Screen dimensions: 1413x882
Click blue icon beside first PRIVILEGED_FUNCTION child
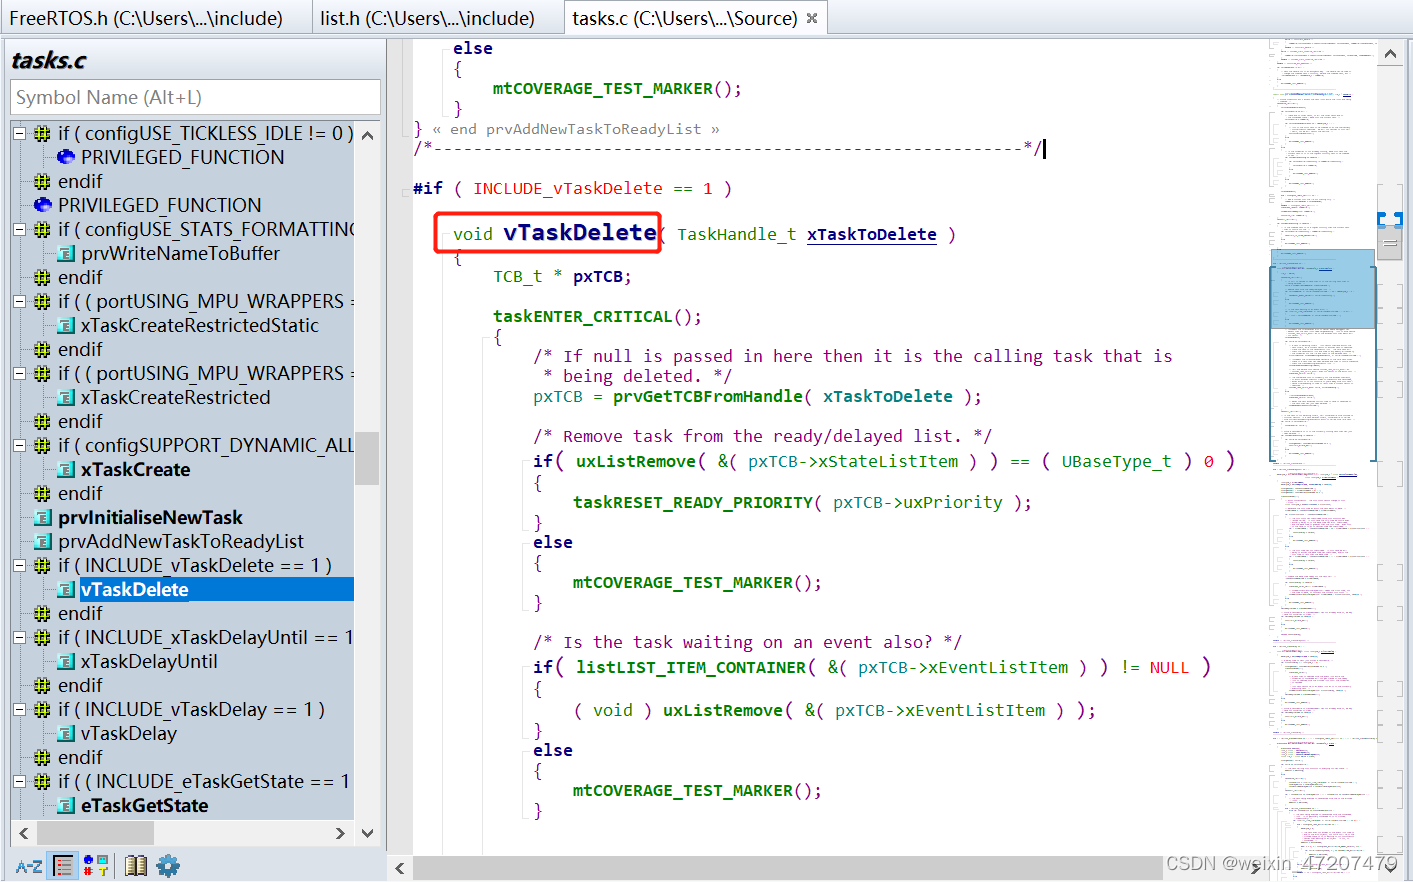66,157
